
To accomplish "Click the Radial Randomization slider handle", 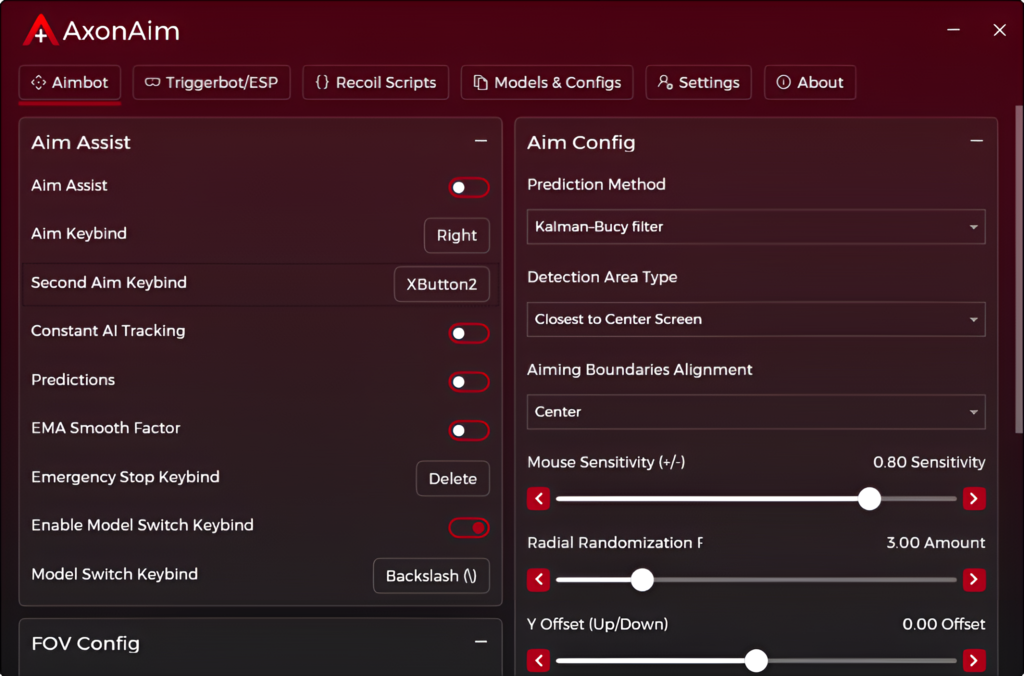I will (x=642, y=579).
